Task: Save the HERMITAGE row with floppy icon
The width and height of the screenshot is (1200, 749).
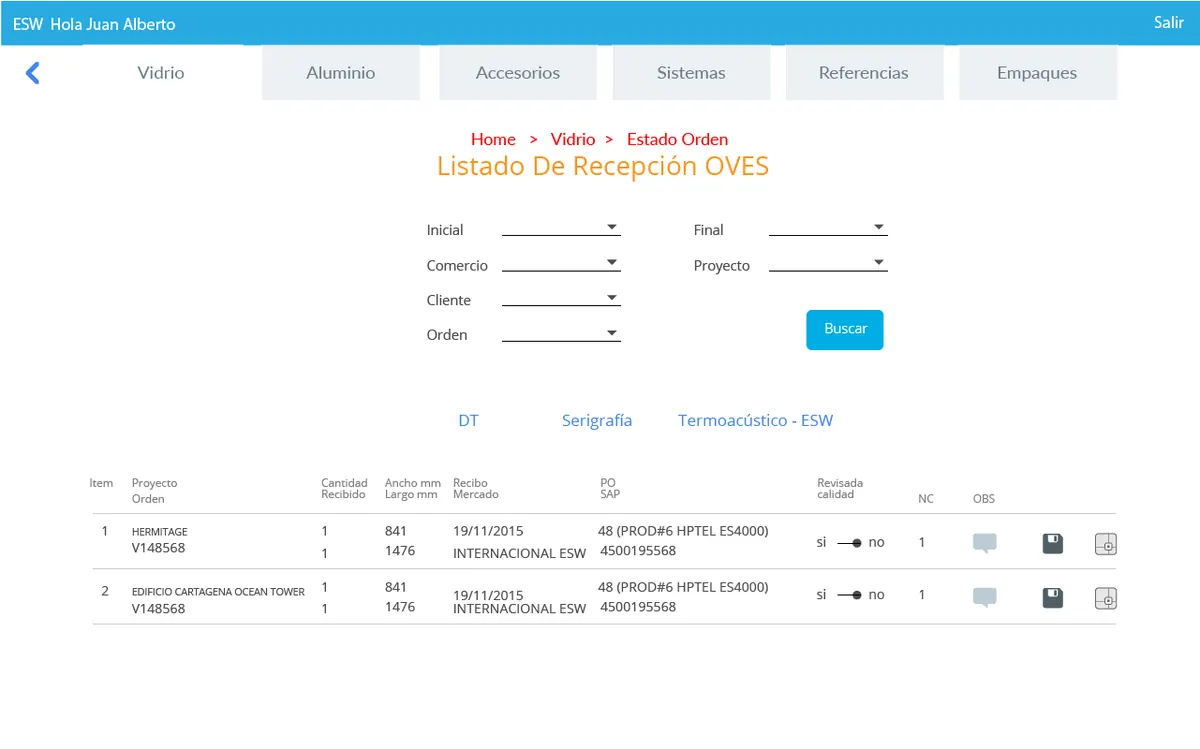Action: click(1053, 544)
